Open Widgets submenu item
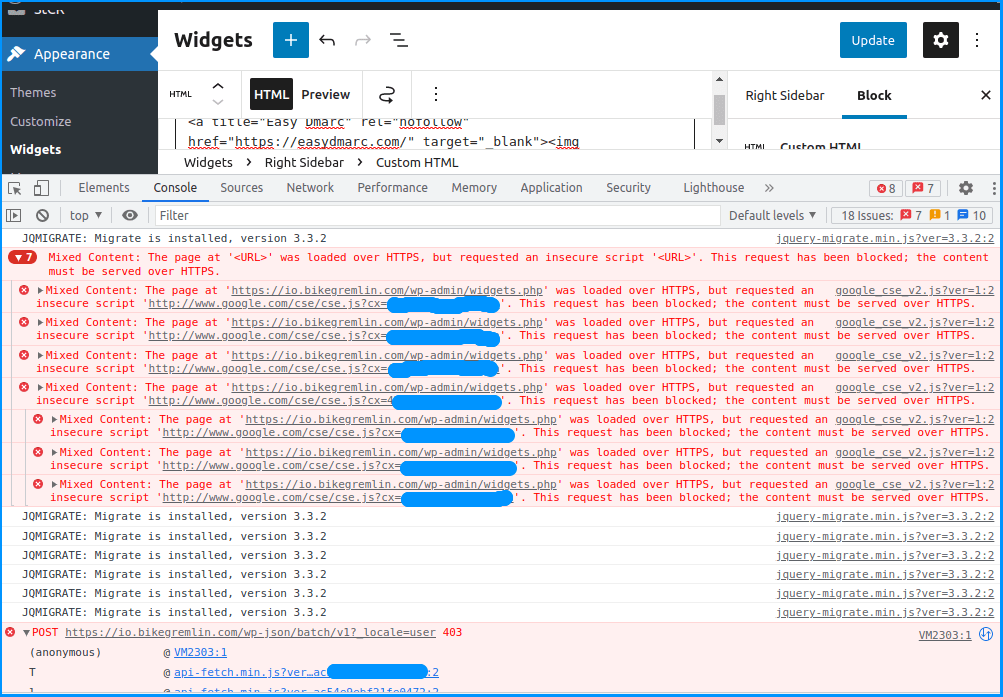 36,150
